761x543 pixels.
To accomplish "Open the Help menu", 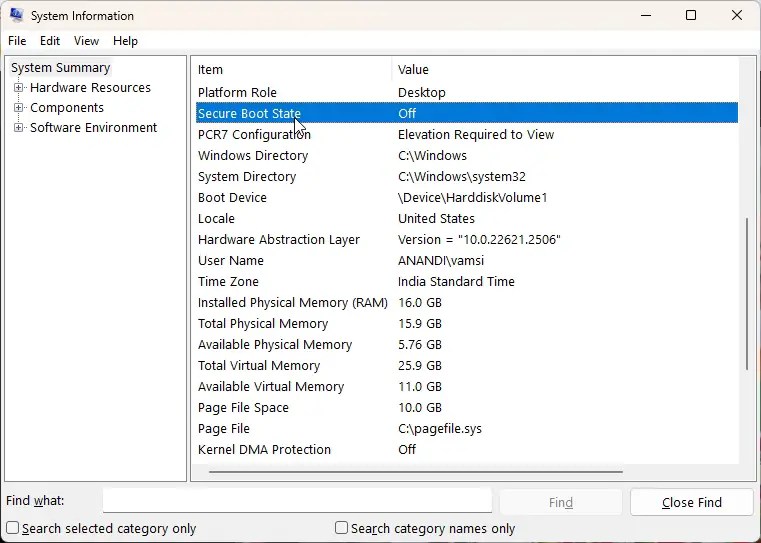I will pos(125,41).
